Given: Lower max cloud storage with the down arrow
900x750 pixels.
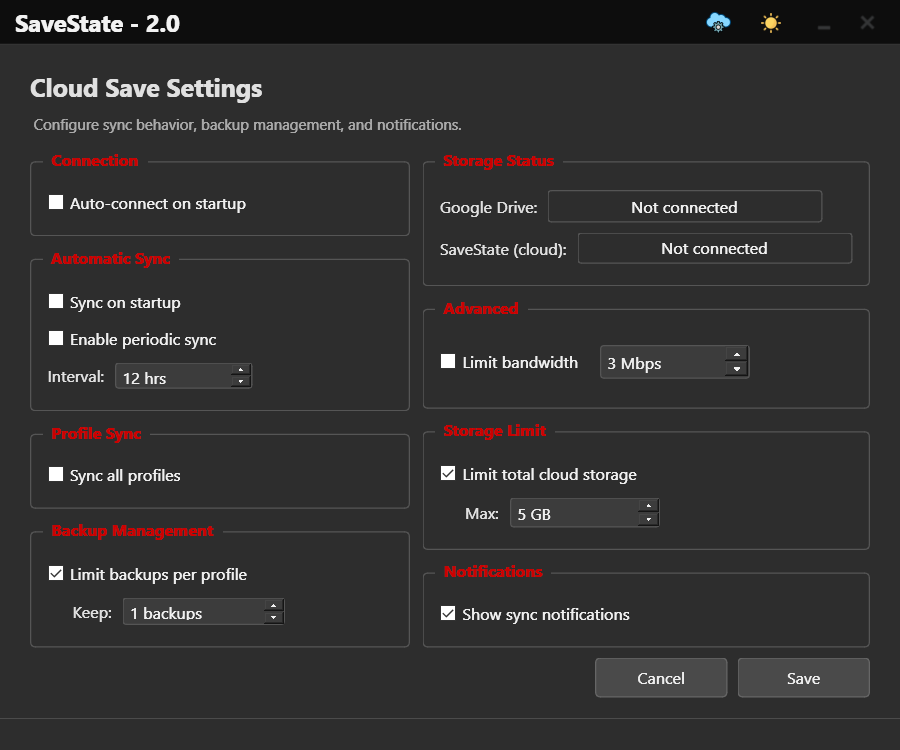Looking at the screenshot, I should click(x=649, y=519).
